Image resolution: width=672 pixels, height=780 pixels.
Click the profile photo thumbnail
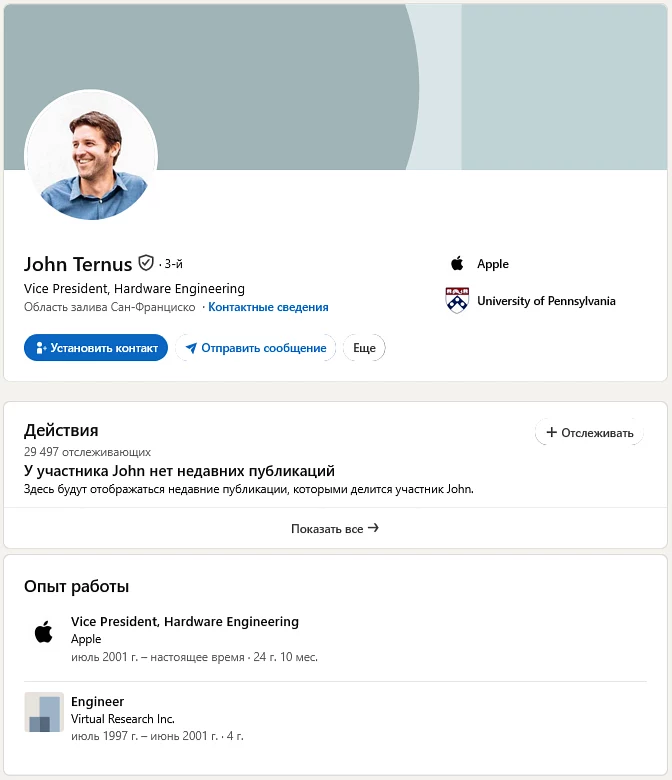pyautogui.click(x=91, y=156)
